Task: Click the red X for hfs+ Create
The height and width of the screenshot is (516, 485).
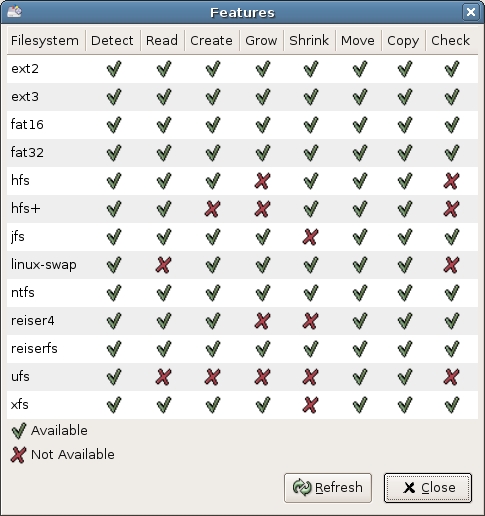Action: coord(213,209)
